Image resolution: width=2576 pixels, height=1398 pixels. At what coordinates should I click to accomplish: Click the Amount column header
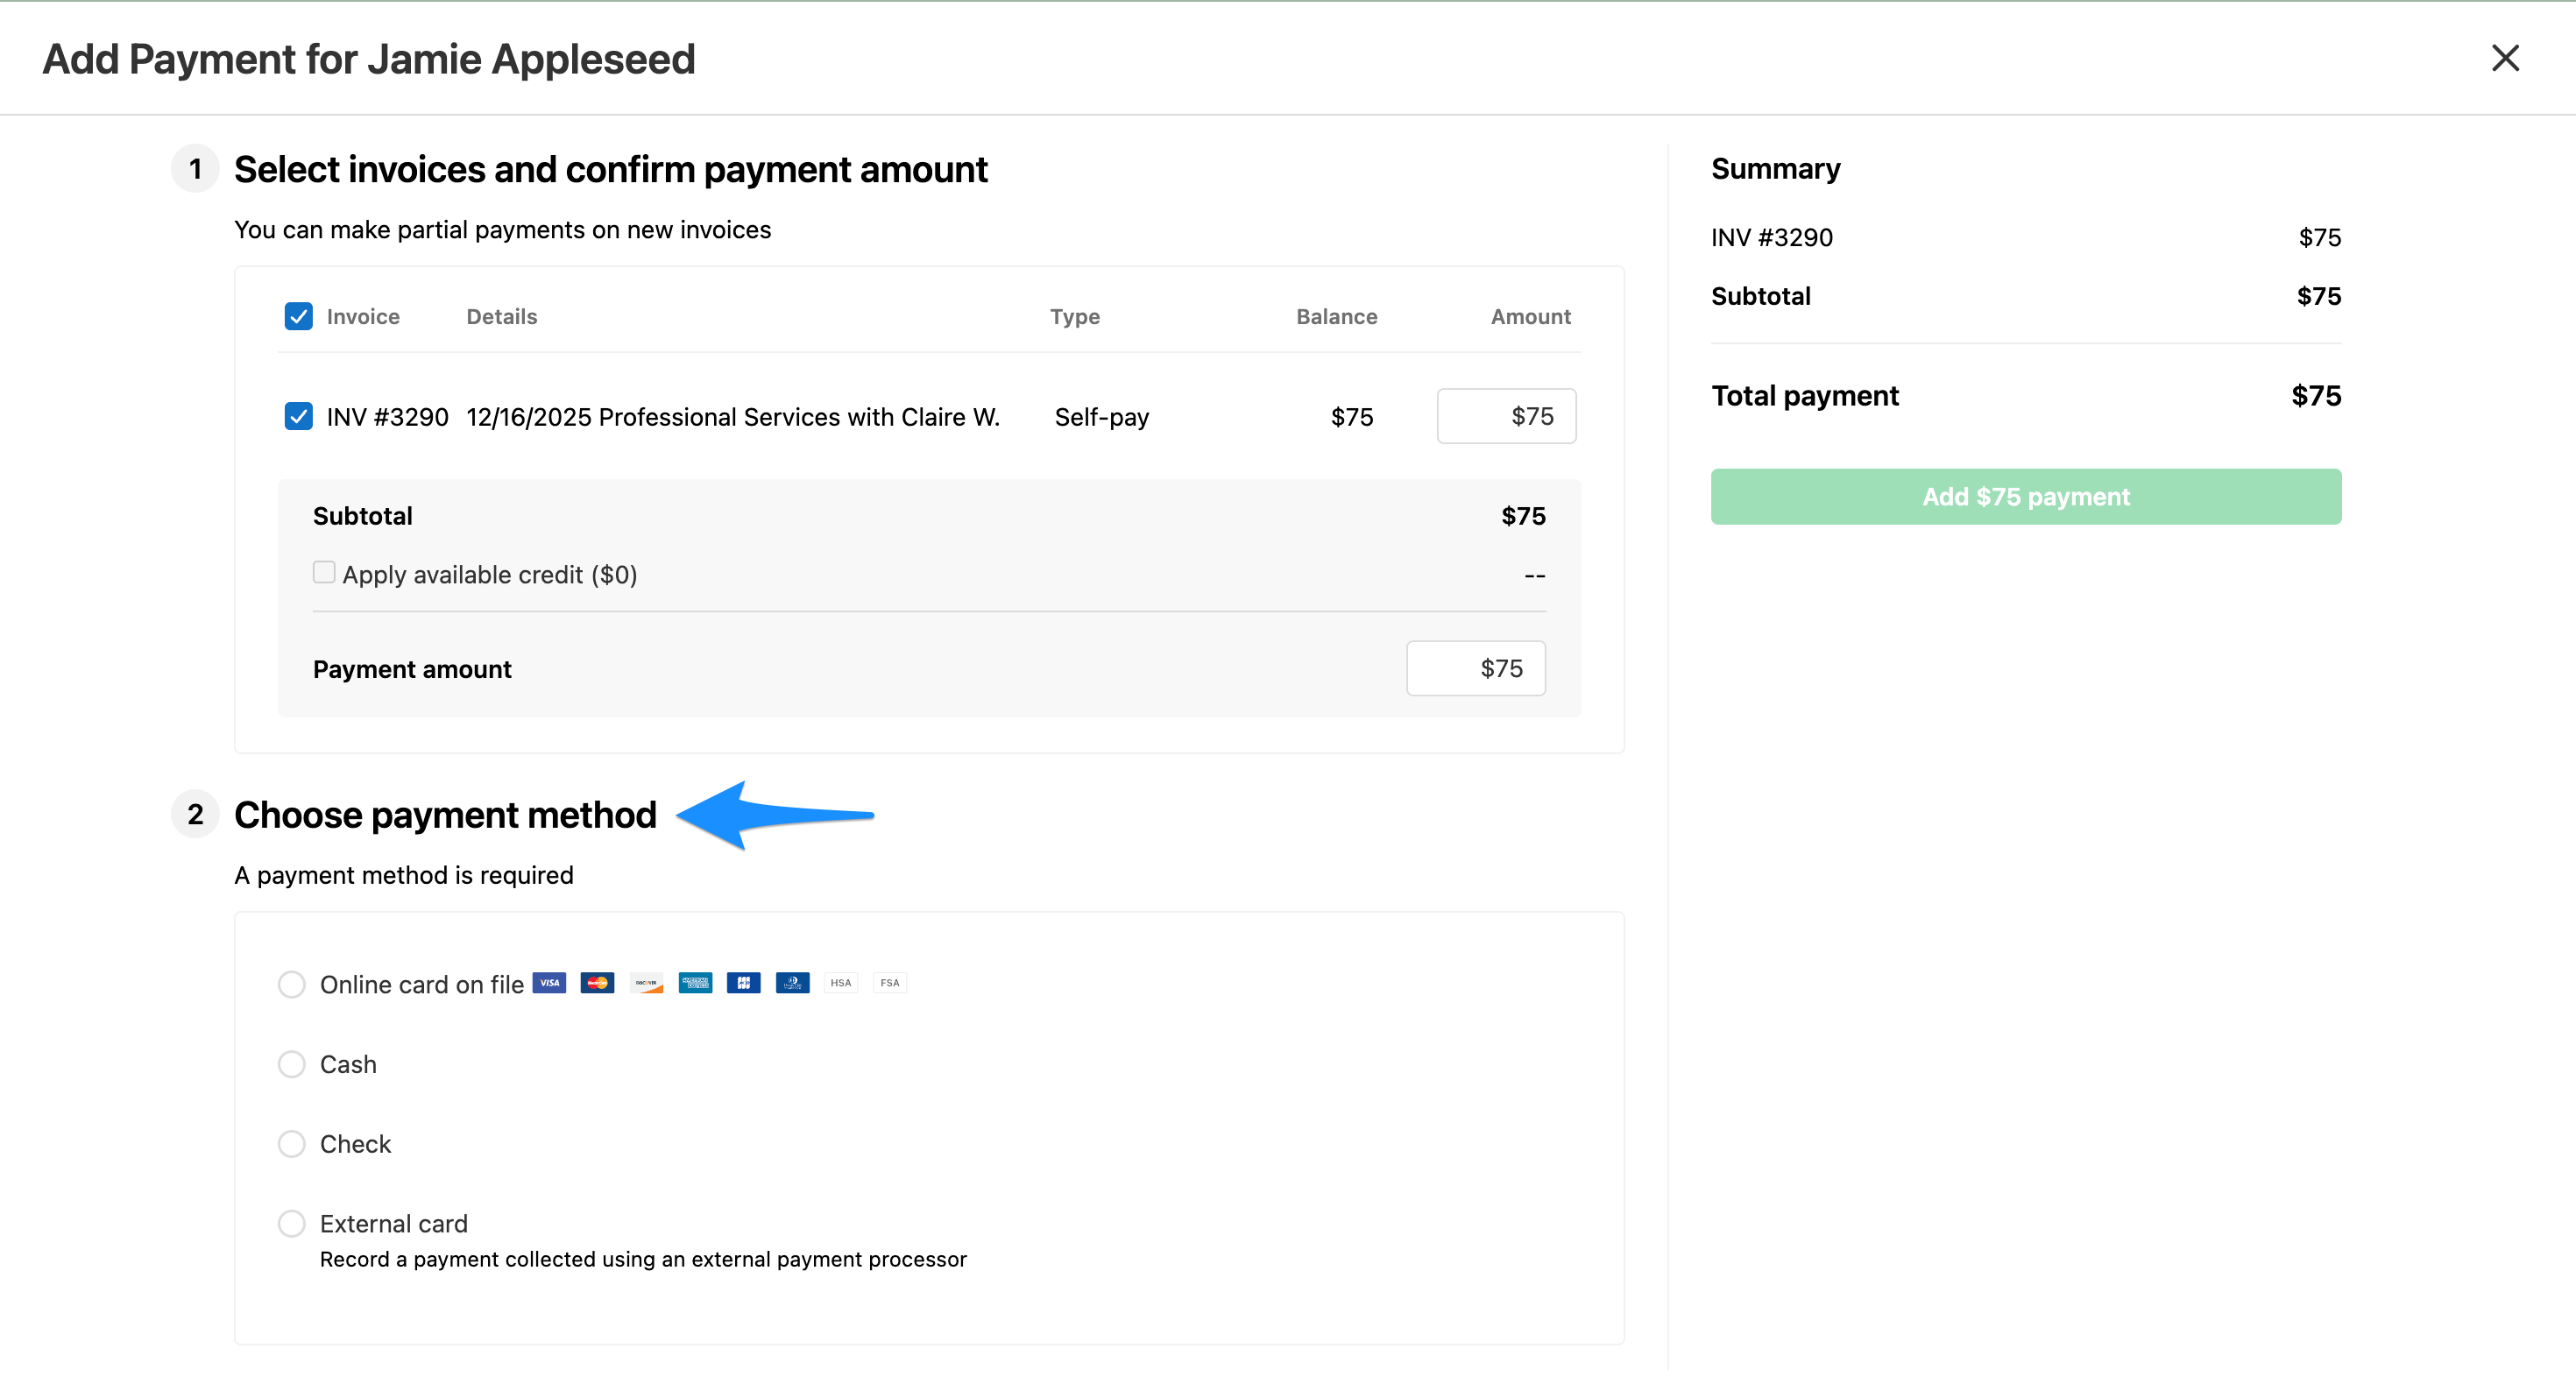(x=1531, y=317)
